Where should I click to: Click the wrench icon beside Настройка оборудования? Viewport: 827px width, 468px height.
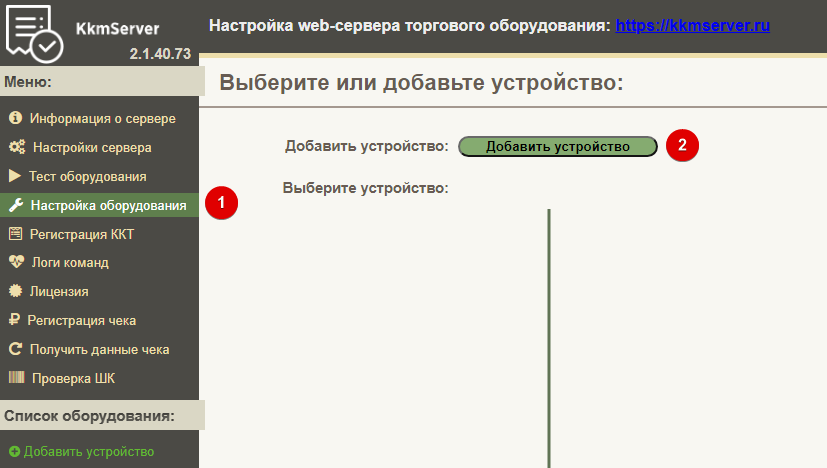(16, 205)
